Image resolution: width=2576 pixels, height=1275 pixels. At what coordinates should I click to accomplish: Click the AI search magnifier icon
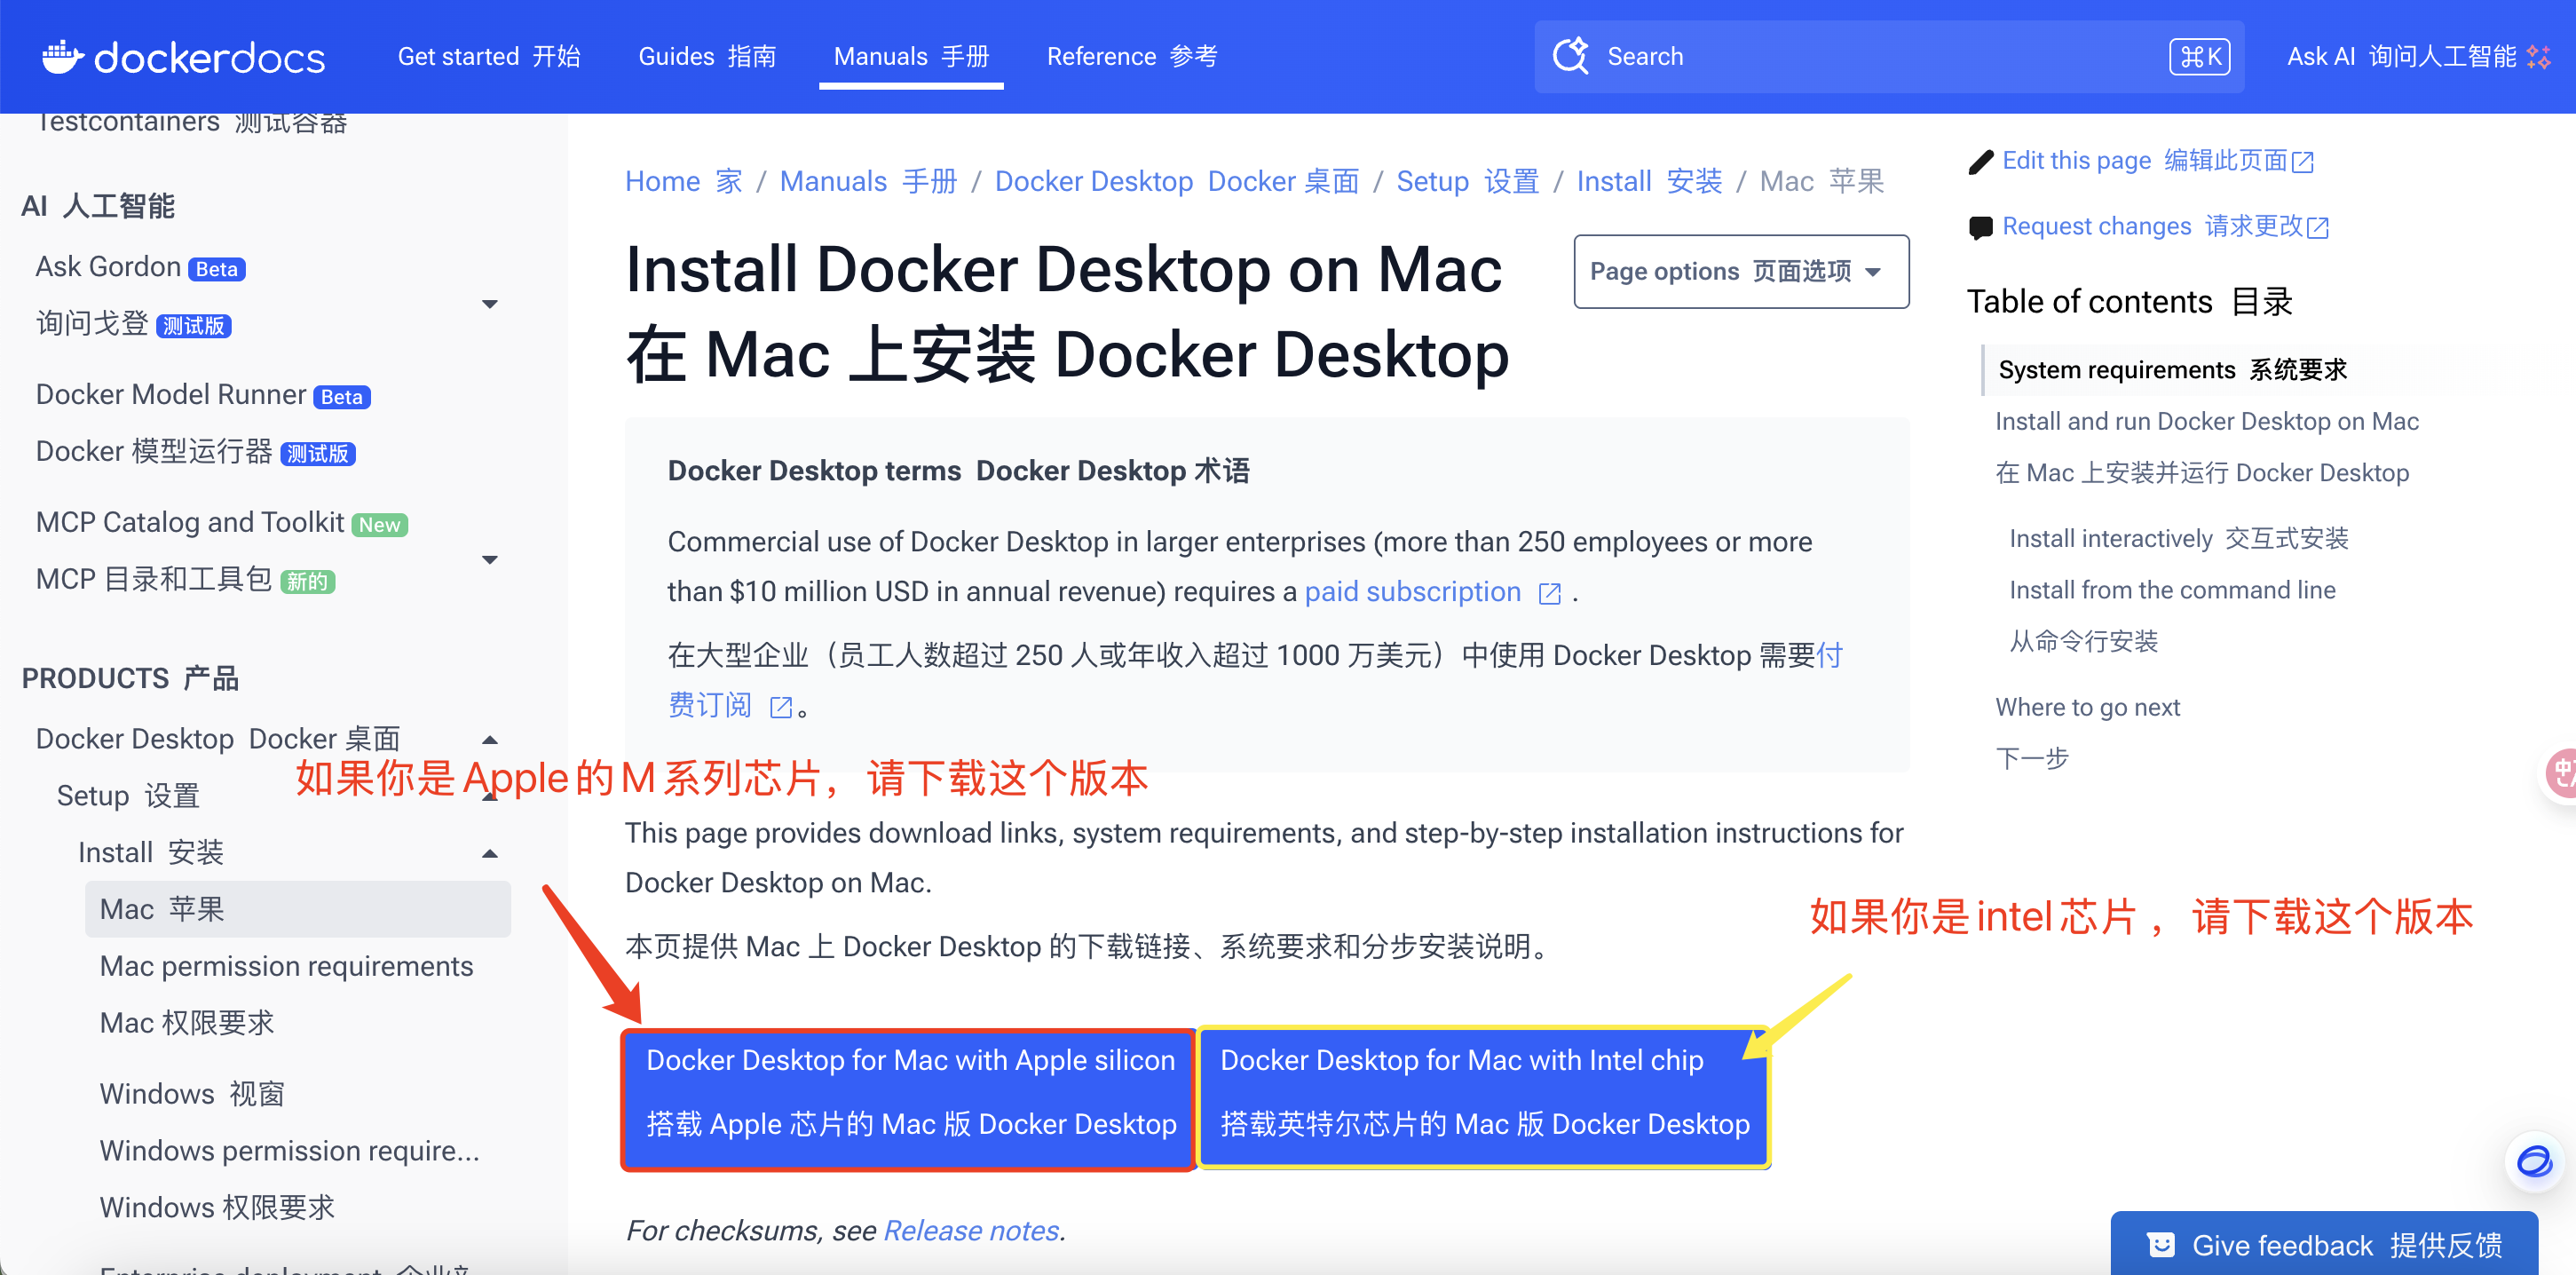click(1571, 56)
